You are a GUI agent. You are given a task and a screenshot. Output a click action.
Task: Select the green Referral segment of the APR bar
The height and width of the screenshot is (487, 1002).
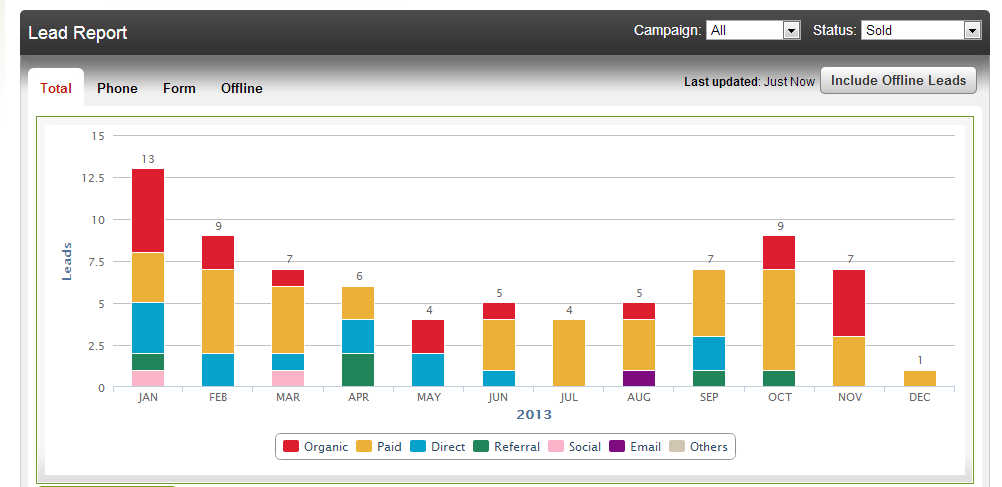pos(358,370)
